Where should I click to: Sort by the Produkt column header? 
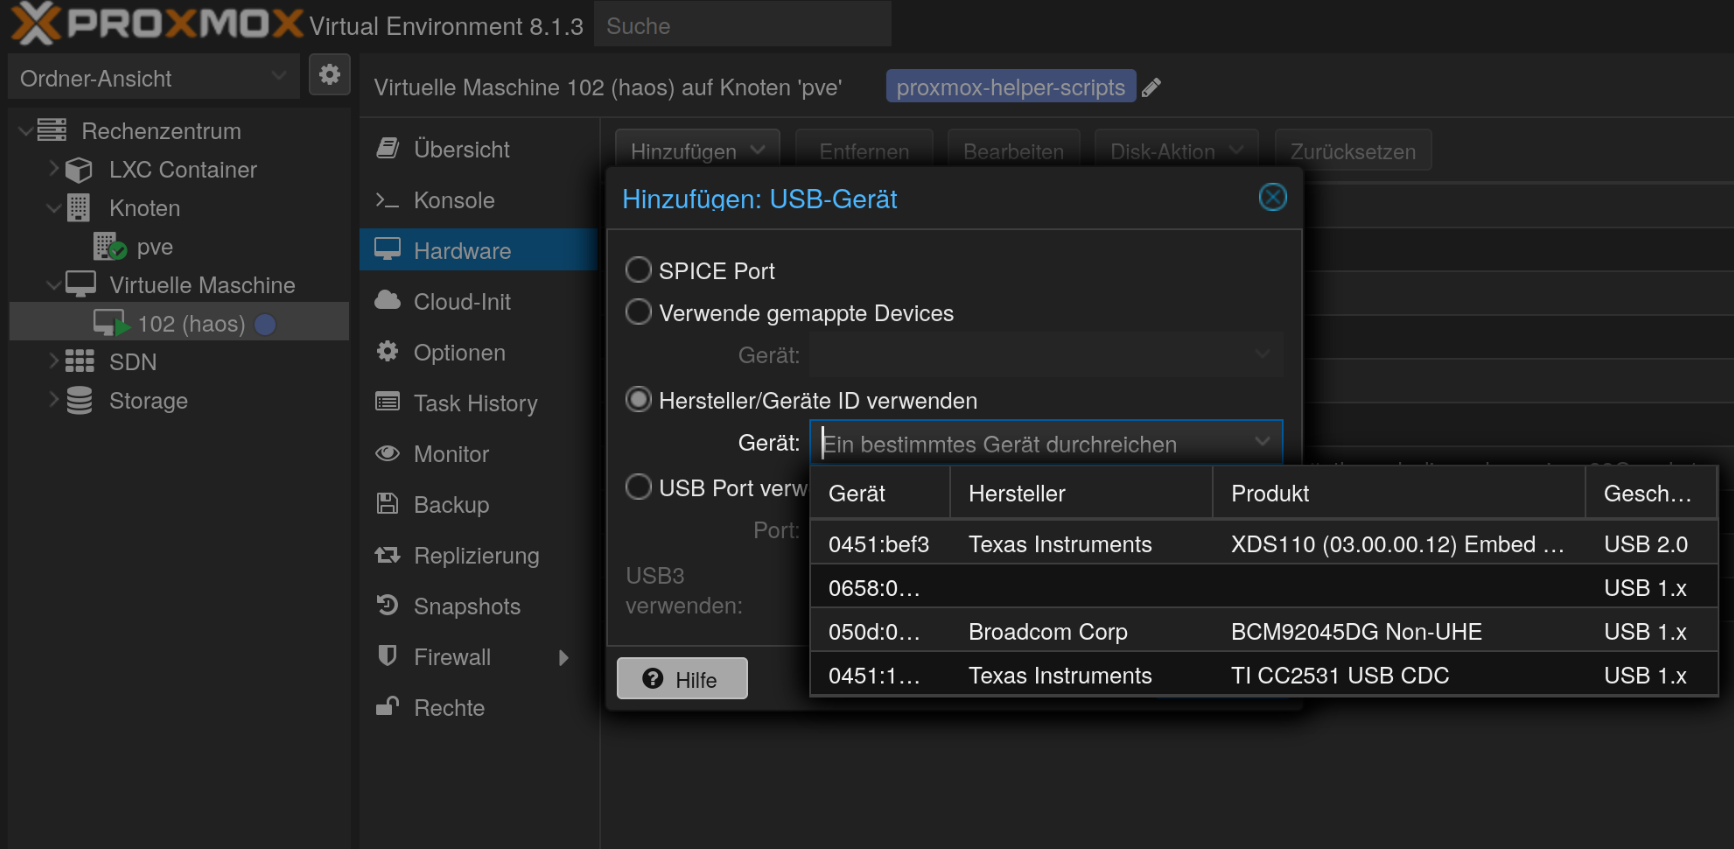tap(1399, 493)
